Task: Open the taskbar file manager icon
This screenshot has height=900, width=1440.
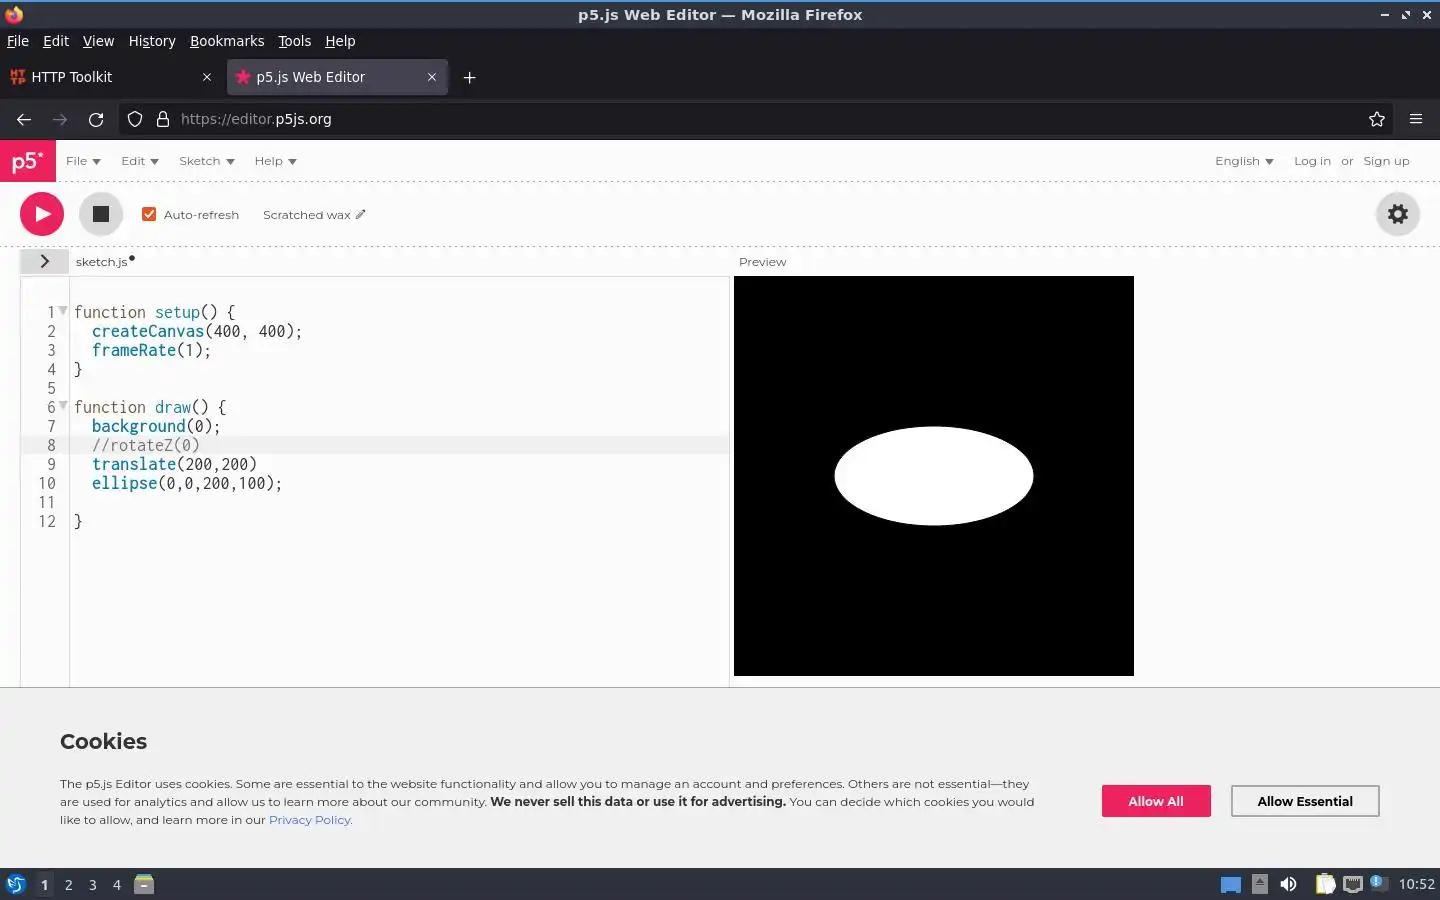Action: coord(144,884)
